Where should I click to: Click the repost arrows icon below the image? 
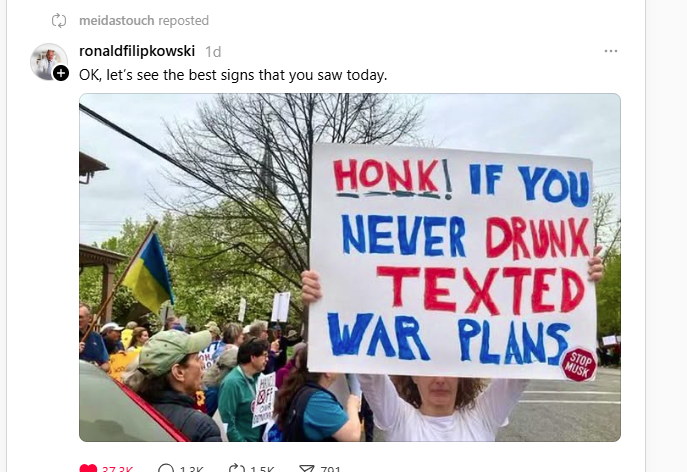237,468
